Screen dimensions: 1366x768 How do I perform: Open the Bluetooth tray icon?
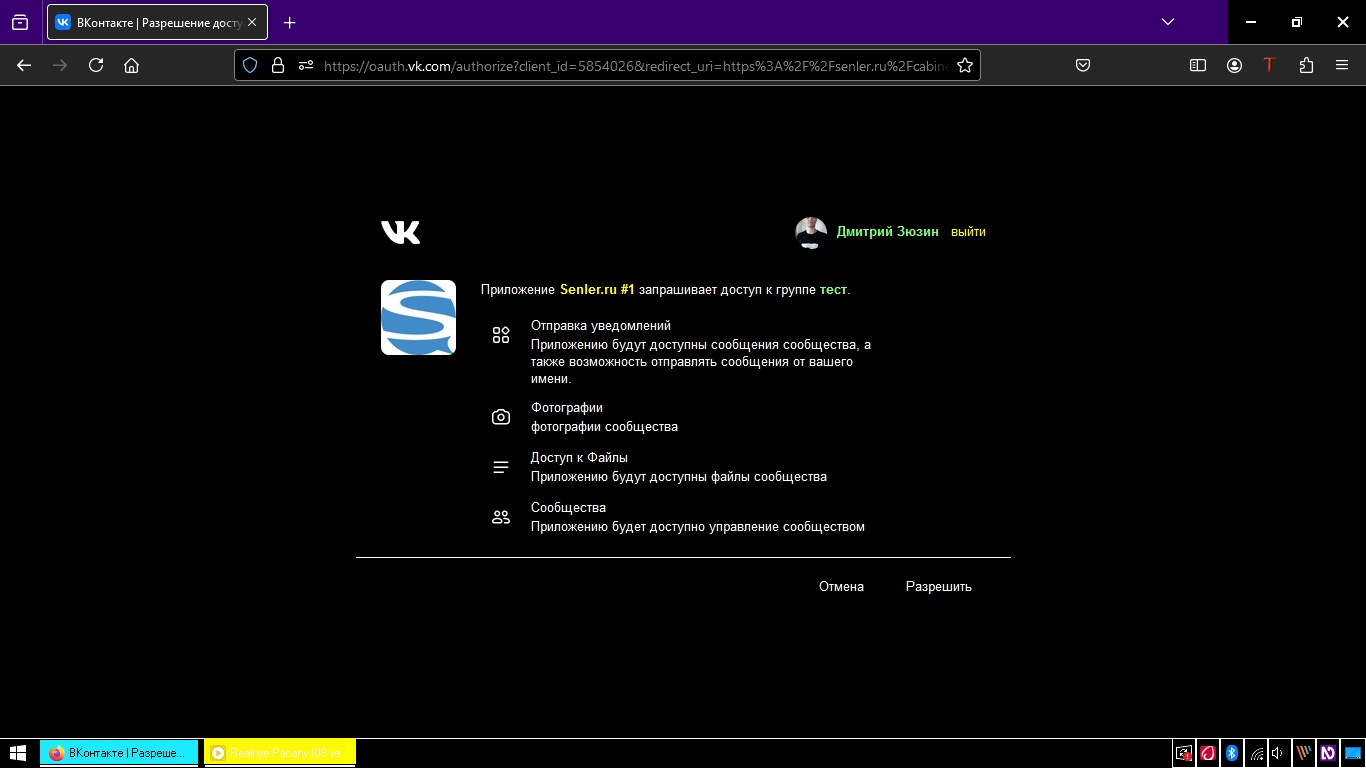[1232, 753]
